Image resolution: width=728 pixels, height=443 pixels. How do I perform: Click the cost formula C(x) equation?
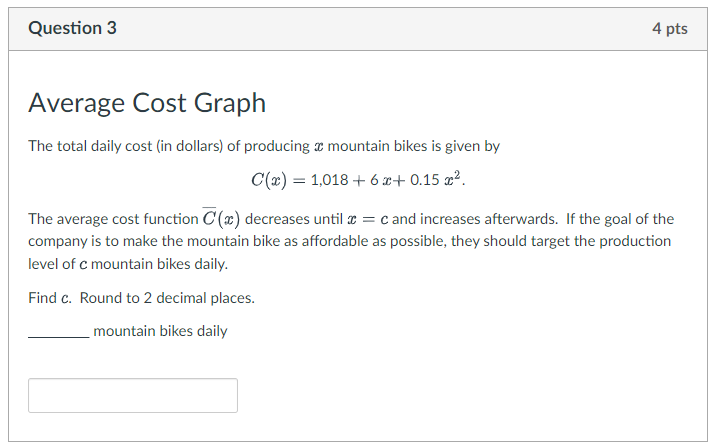click(x=358, y=179)
